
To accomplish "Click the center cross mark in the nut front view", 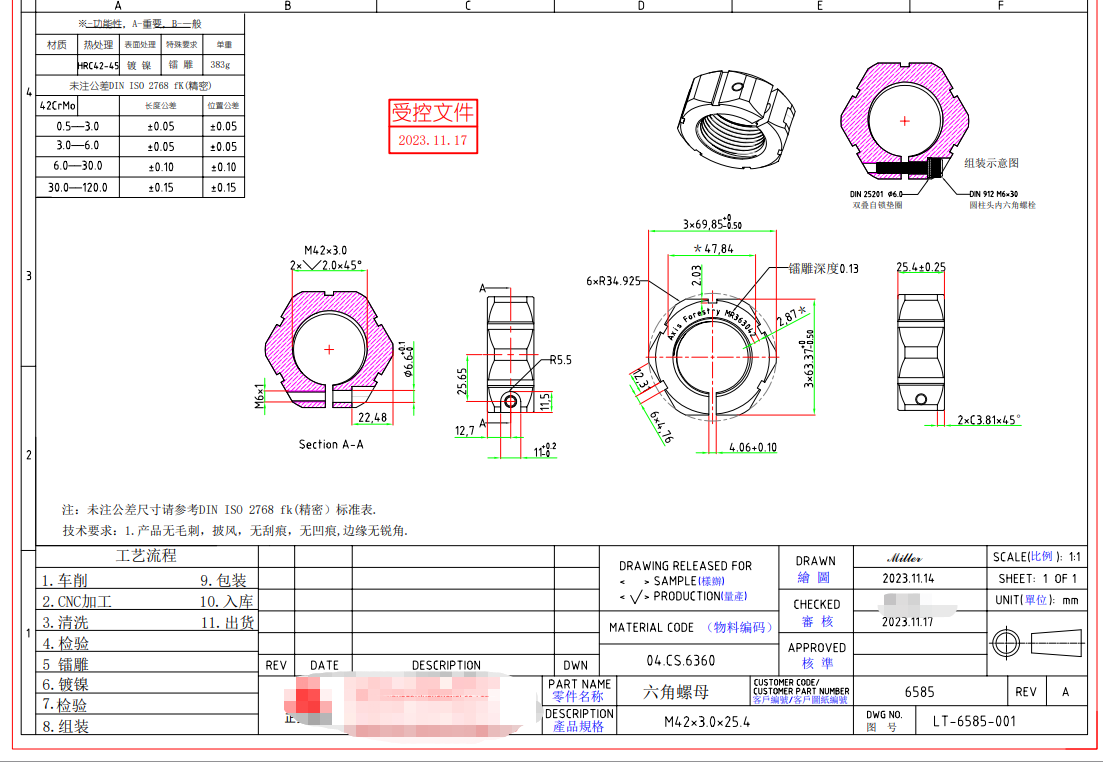I will [x=330, y=349].
